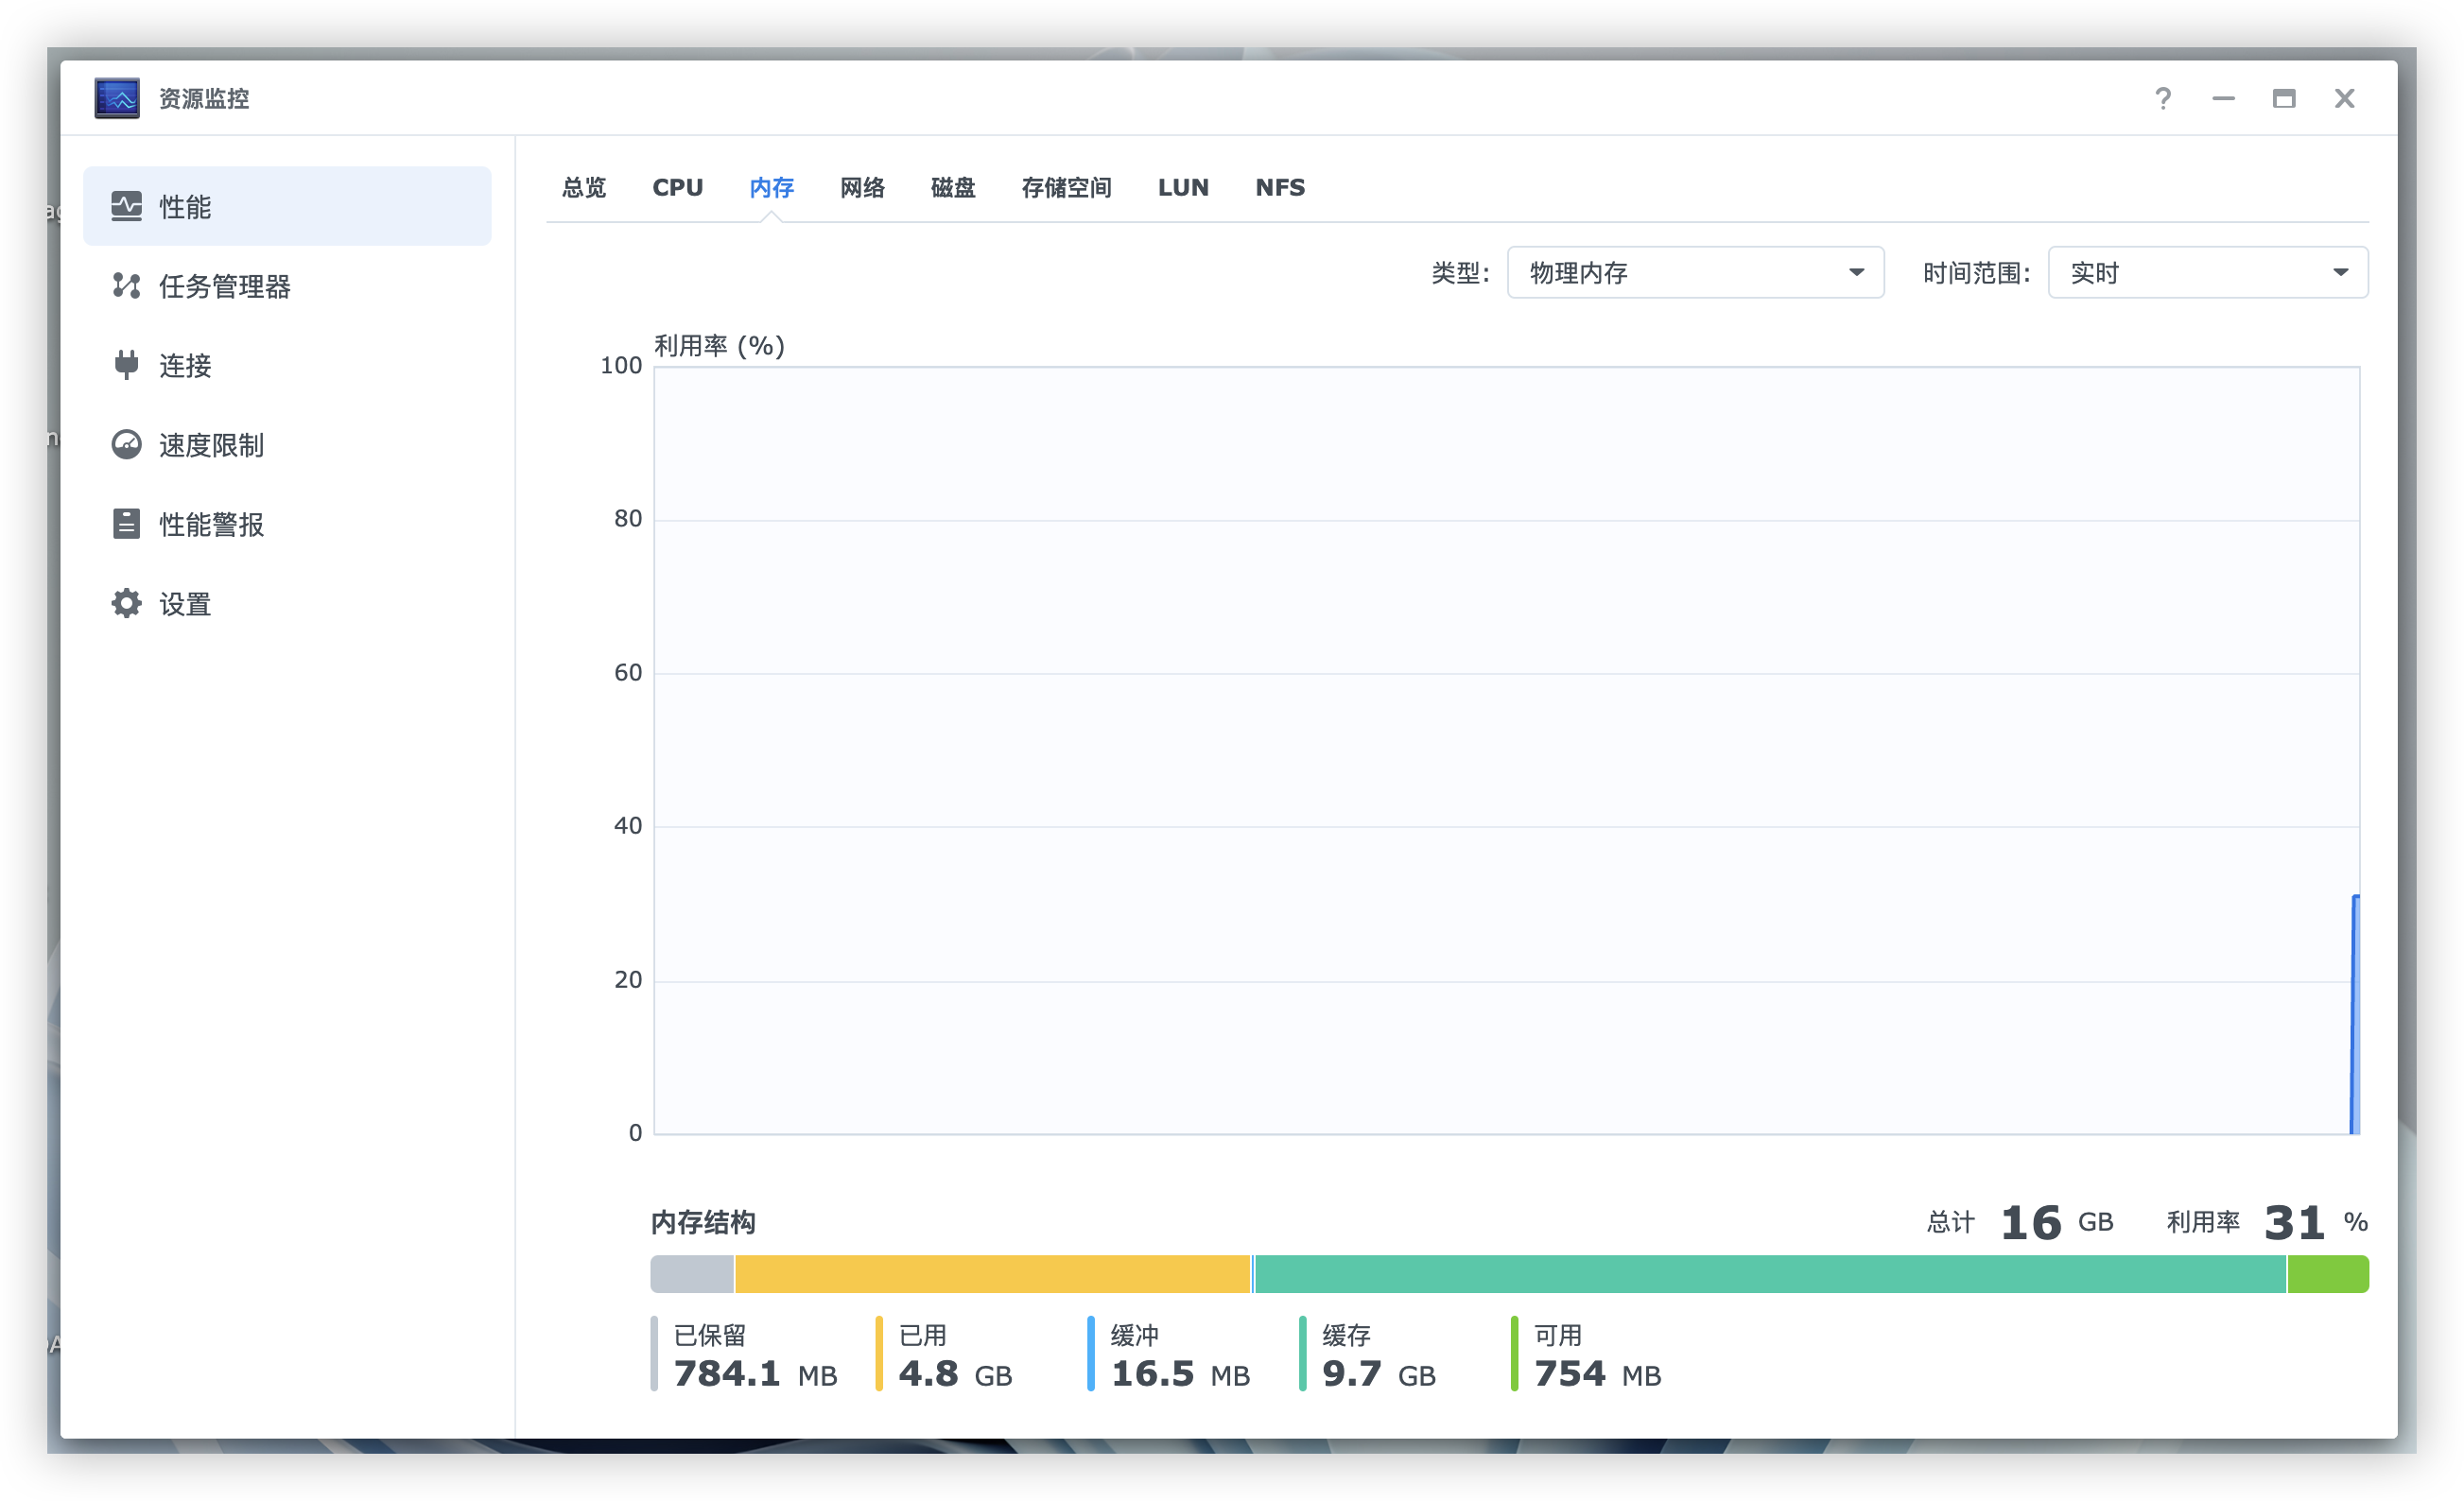Click the 任务管理器 branch icon
The image size is (2464, 1501).
pyautogui.click(x=126, y=286)
